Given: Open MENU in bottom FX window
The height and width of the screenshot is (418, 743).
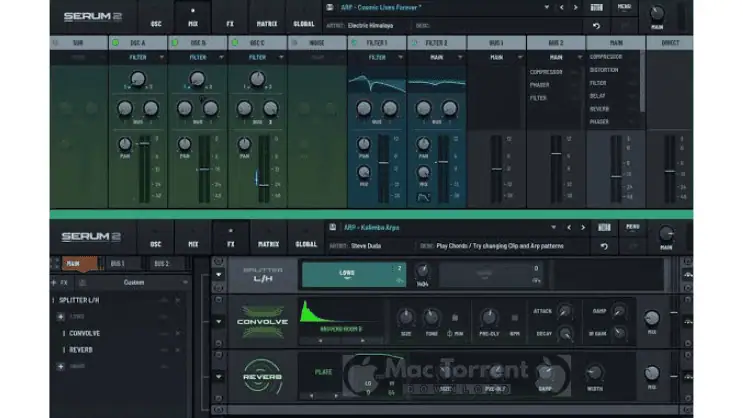Looking at the screenshot, I should (x=633, y=227).
